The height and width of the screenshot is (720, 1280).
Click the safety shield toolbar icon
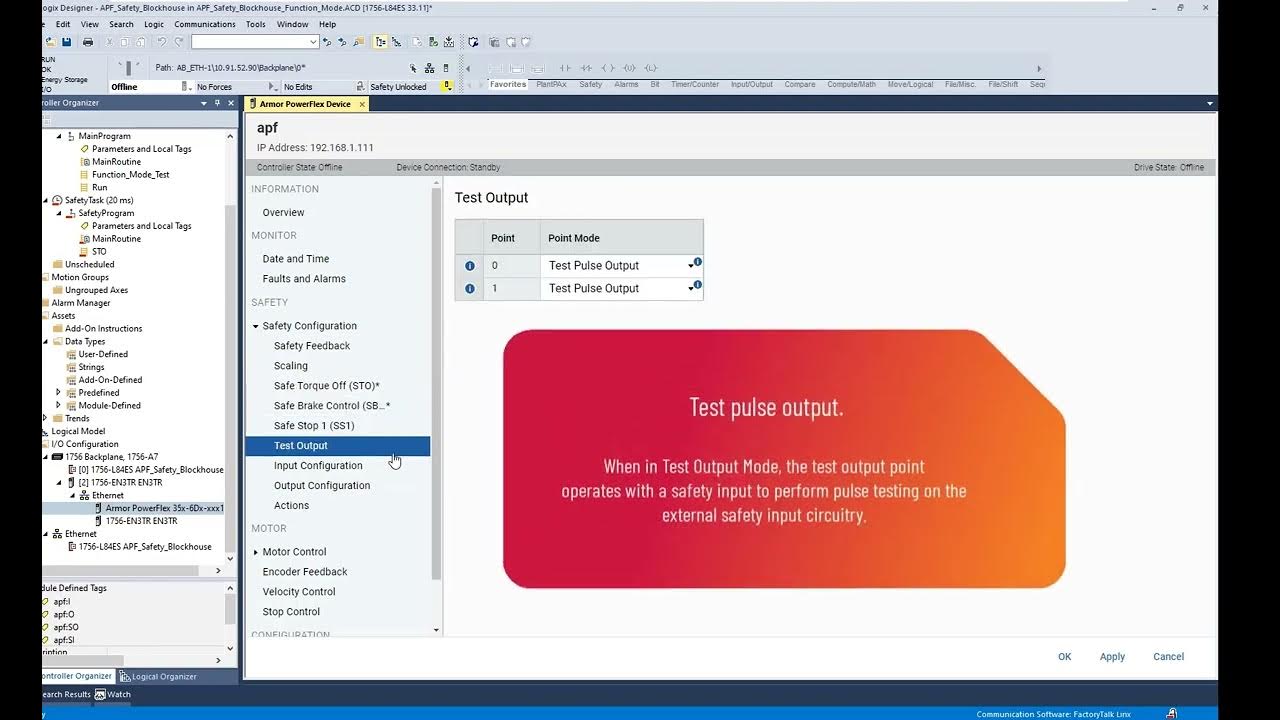coord(473,42)
